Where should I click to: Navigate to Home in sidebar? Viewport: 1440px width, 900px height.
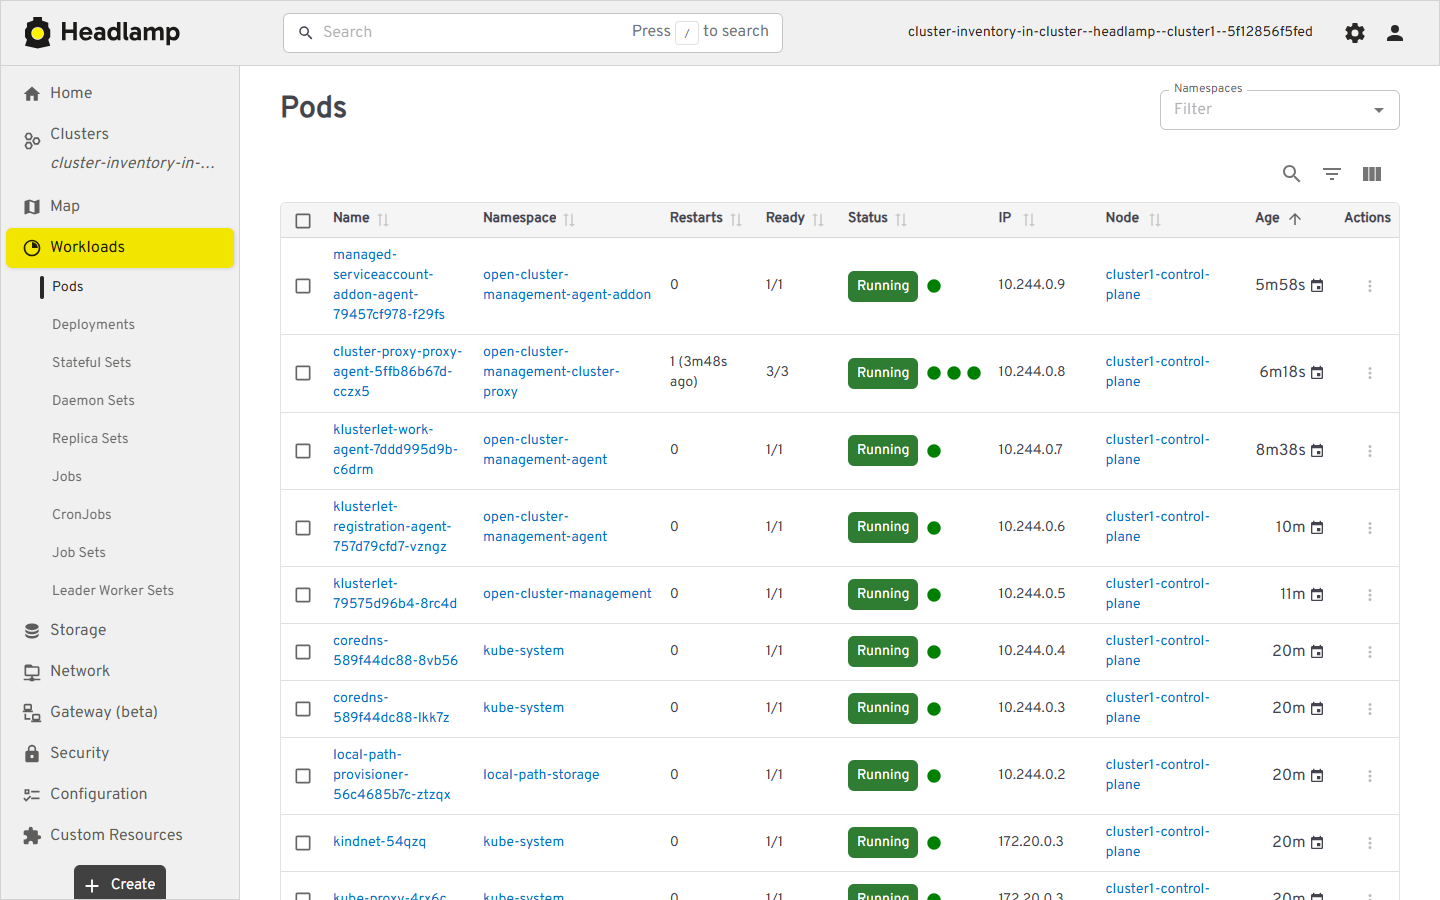click(120, 93)
